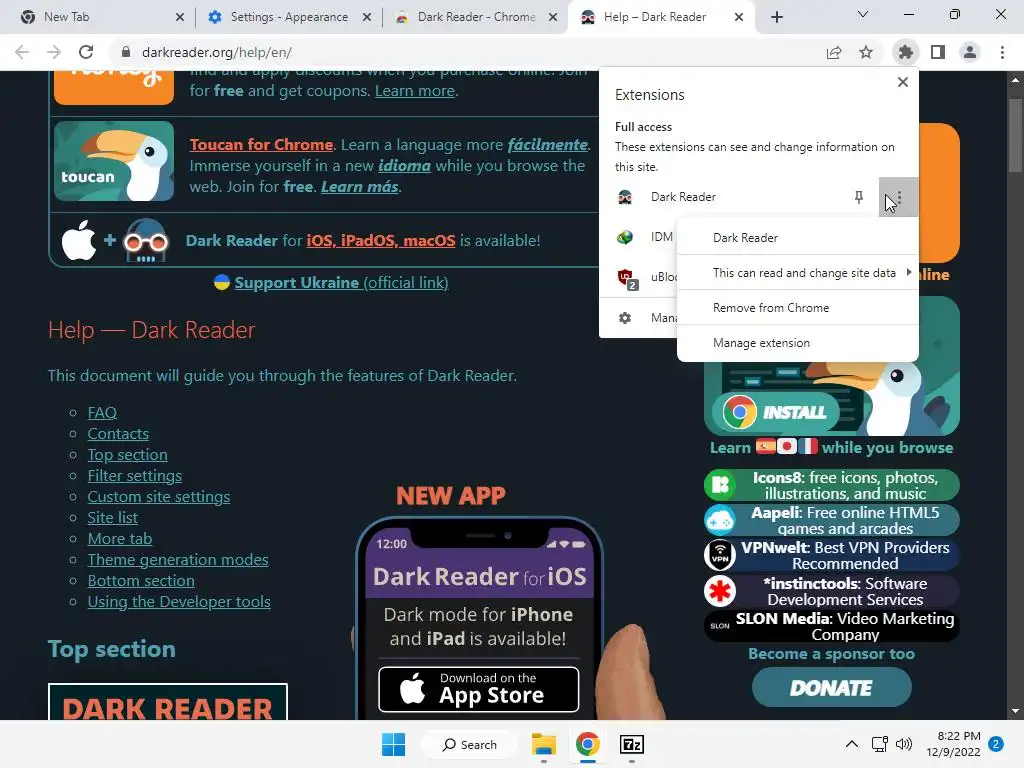Screen dimensions: 1024x768
Task: Open the tab search chevron
Action: click(x=863, y=14)
